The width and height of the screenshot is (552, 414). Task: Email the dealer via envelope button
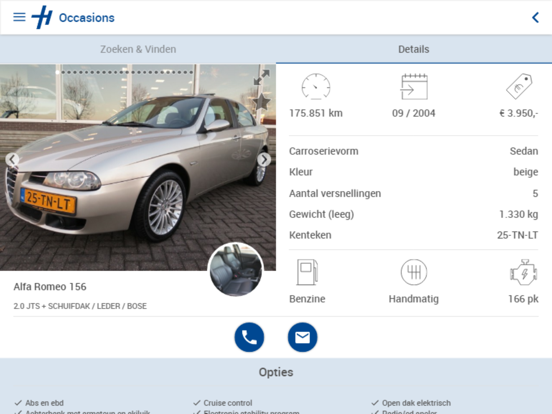tap(302, 337)
